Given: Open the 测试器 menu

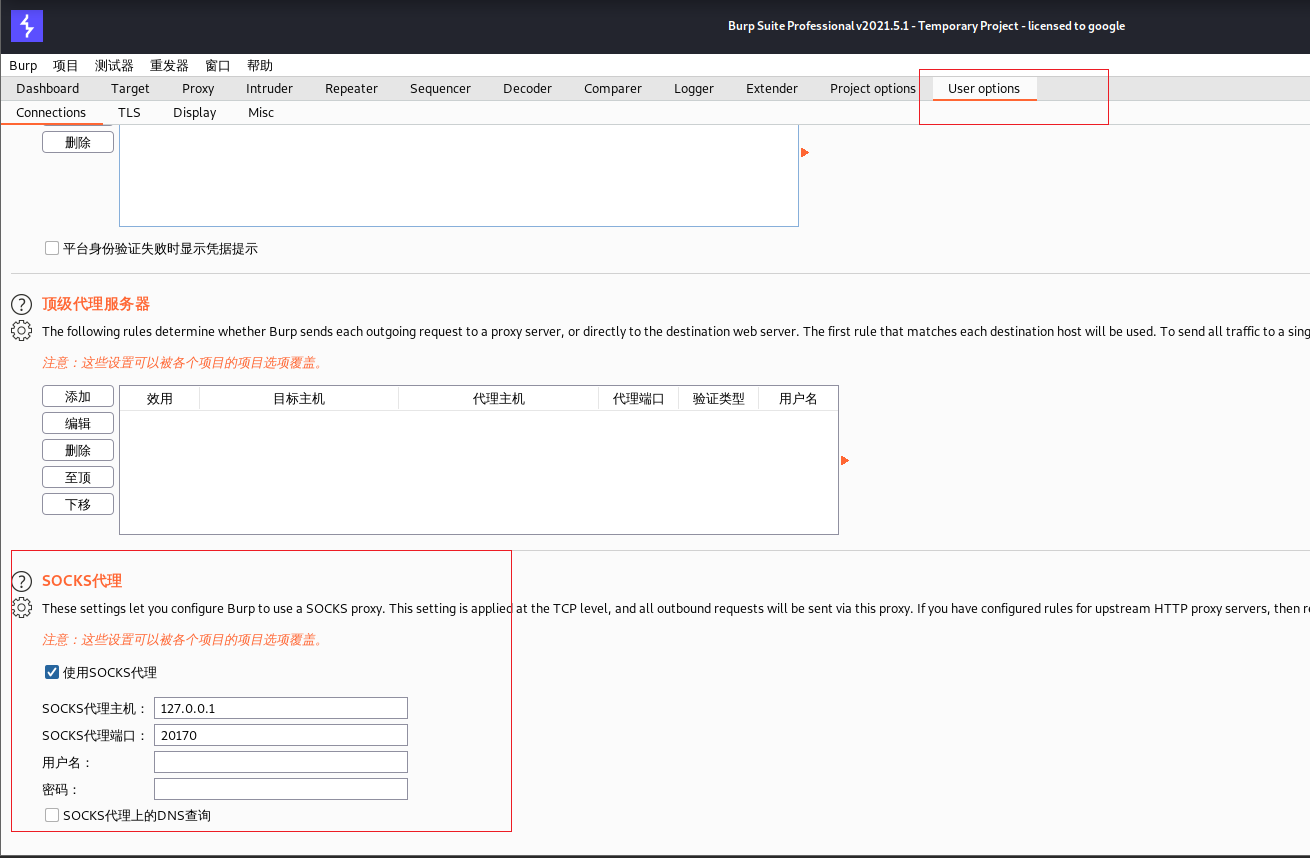Looking at the screenshot, I should click(x=114, y=65).
